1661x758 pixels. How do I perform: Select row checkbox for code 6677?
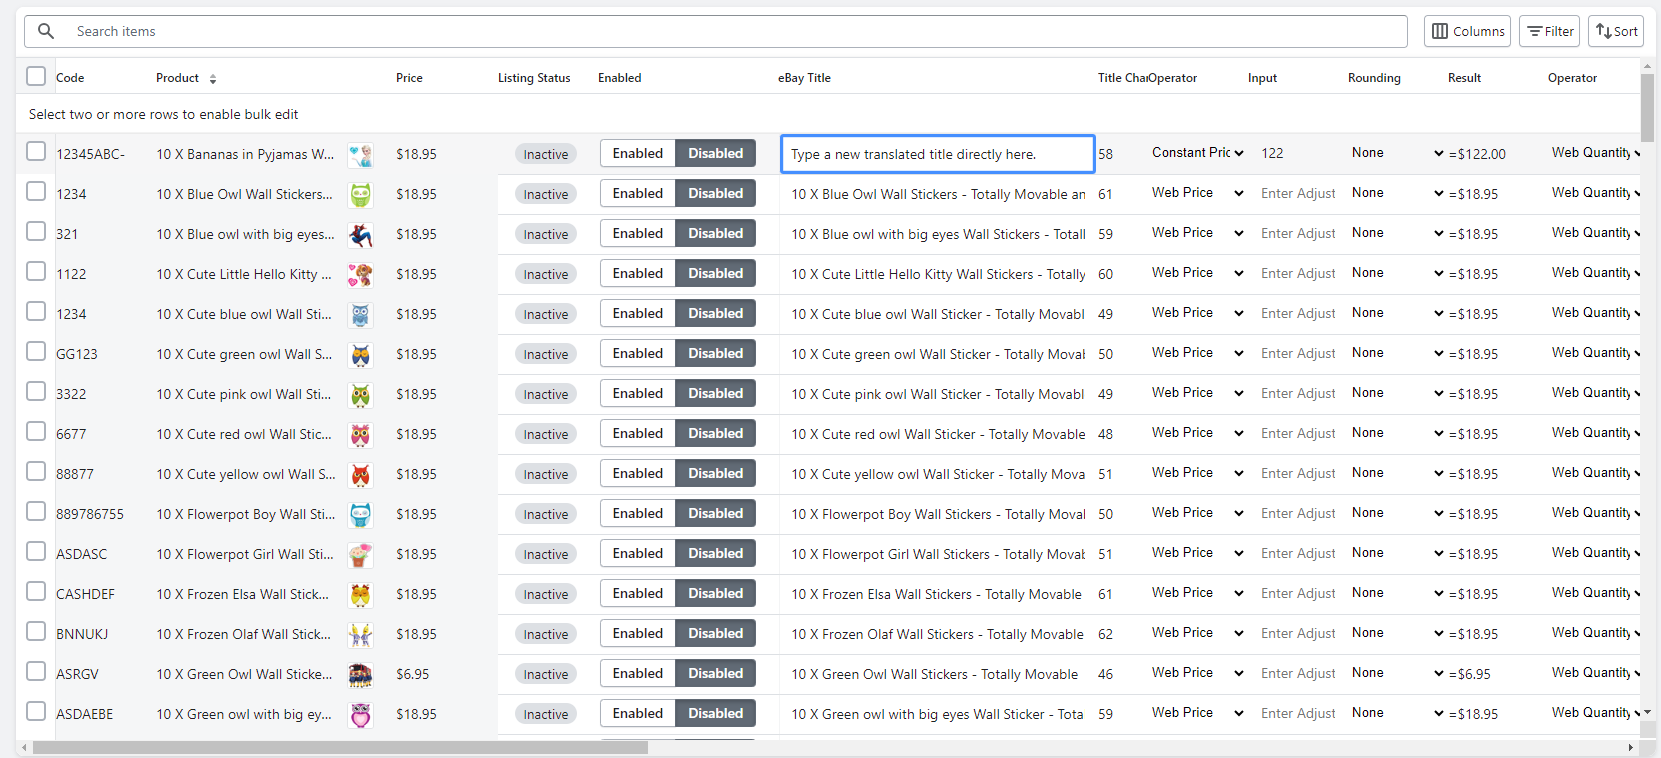[x=36, y=431]
